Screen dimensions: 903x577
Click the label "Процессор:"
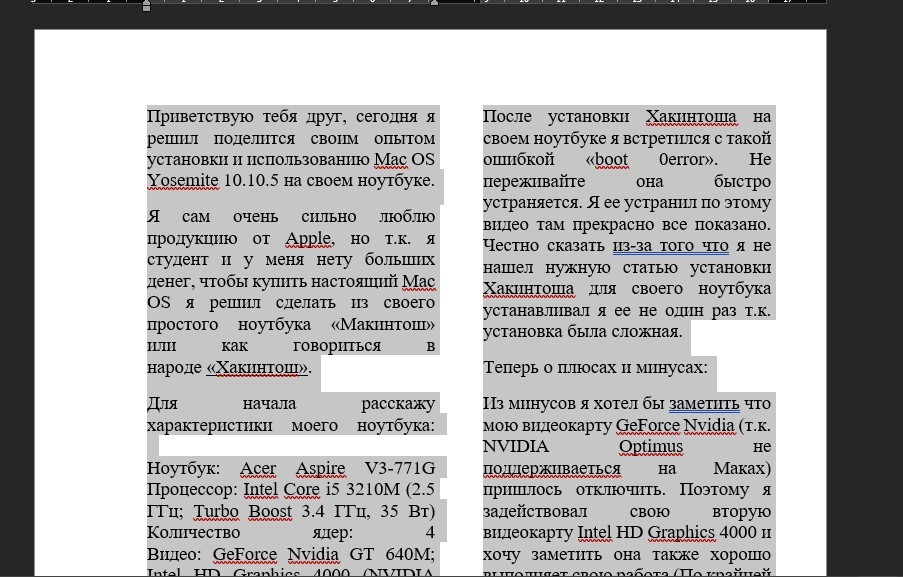click(192, 489)
